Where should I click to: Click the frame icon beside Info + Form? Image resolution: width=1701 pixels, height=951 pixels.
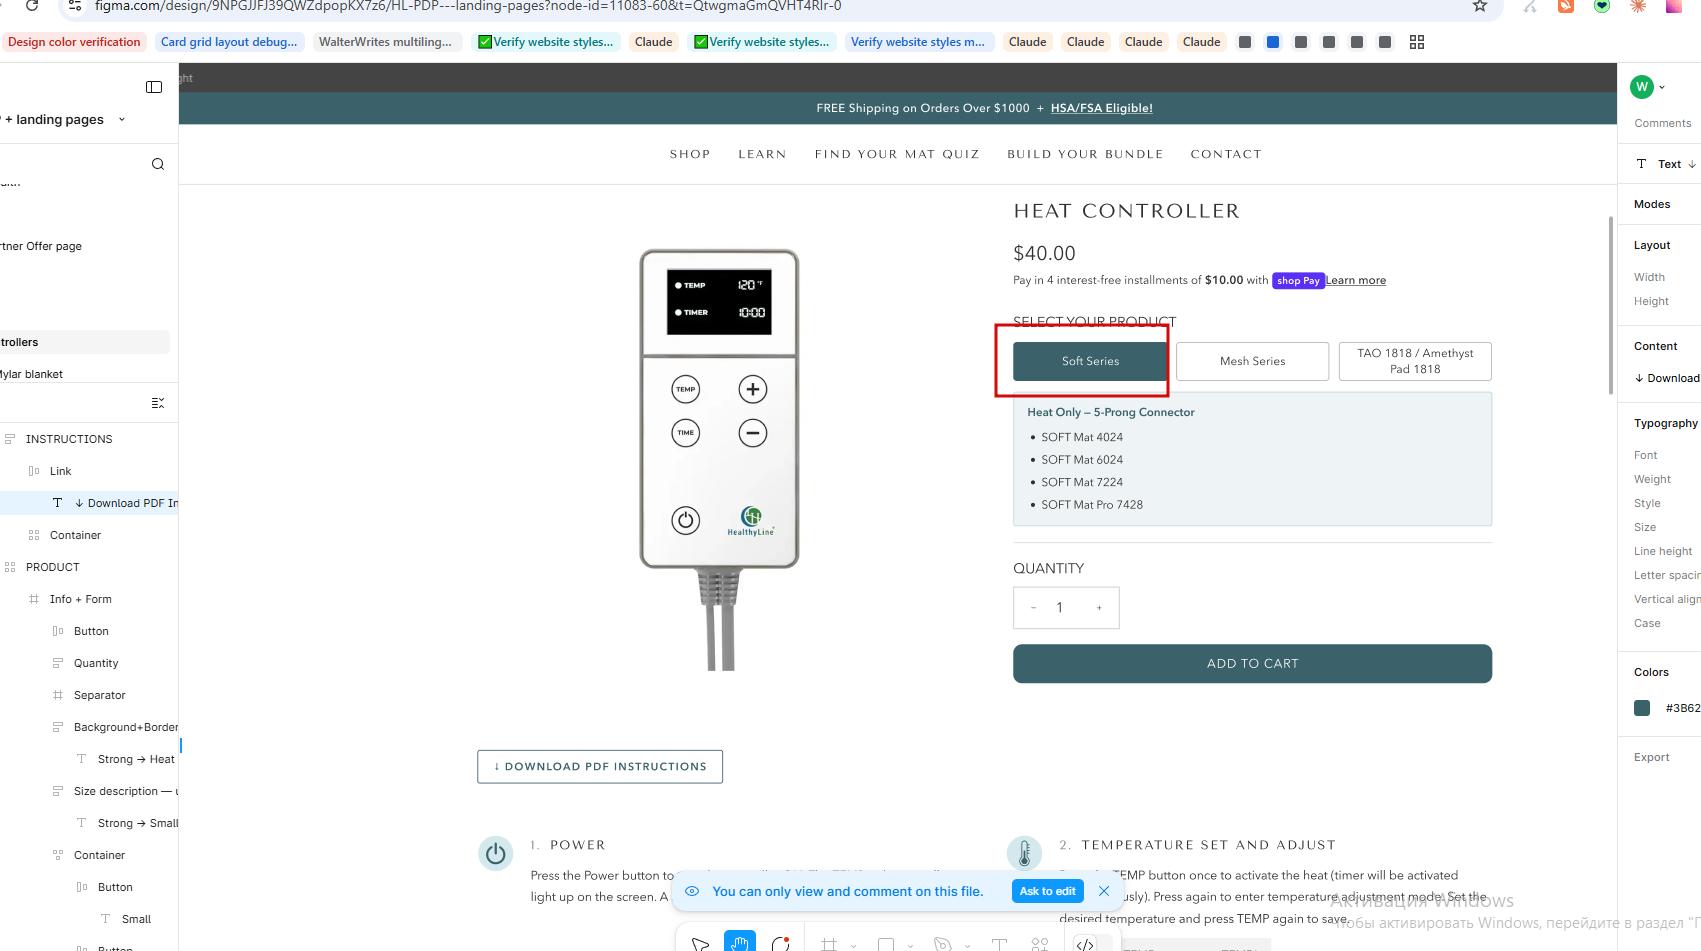(34, 599)
